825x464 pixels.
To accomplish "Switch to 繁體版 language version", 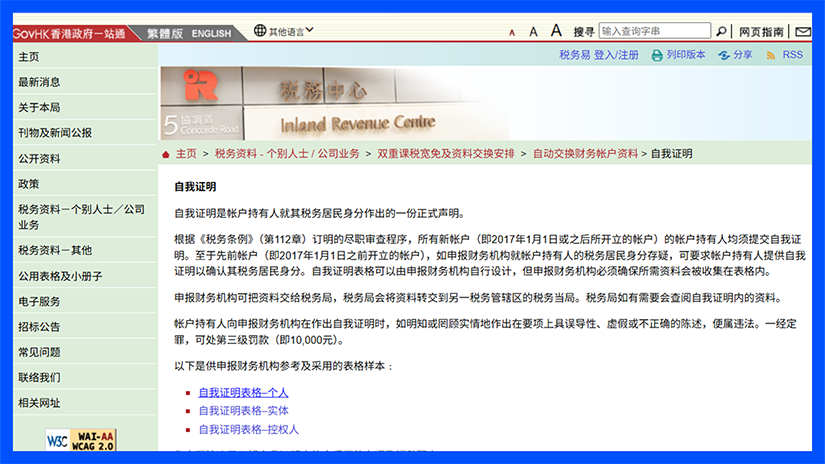I will [x=165, y=34].
